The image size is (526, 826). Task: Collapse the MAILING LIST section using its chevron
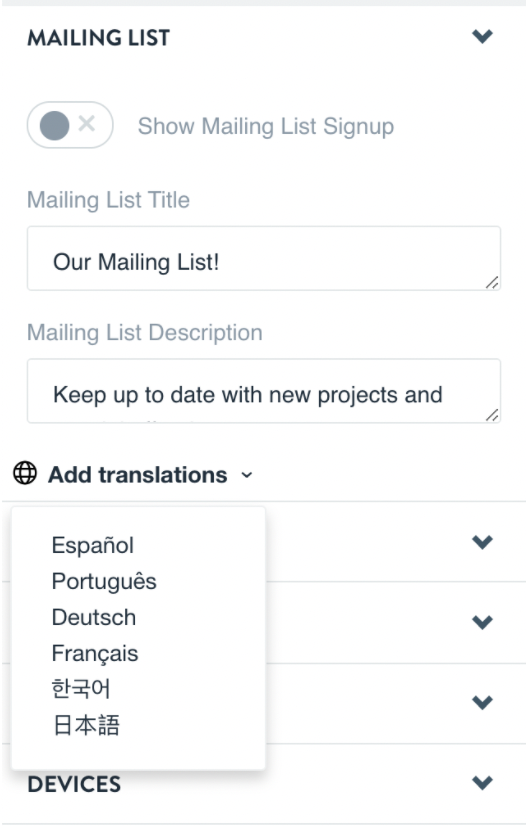coord(482,36)
